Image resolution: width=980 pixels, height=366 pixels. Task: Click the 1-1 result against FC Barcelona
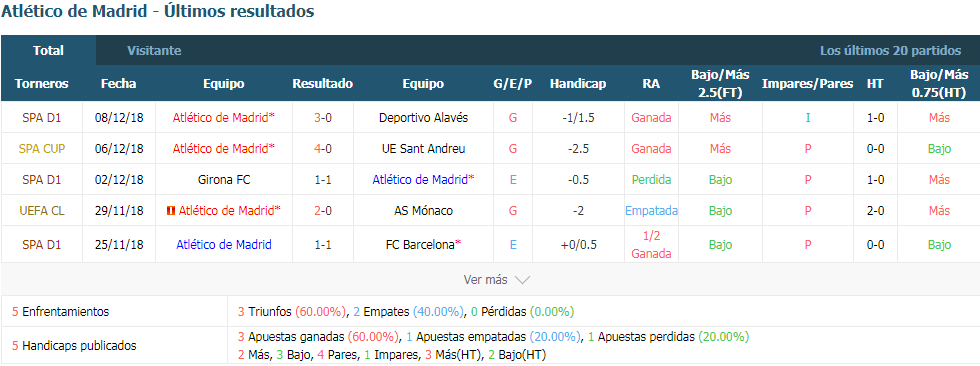(322, 245)
